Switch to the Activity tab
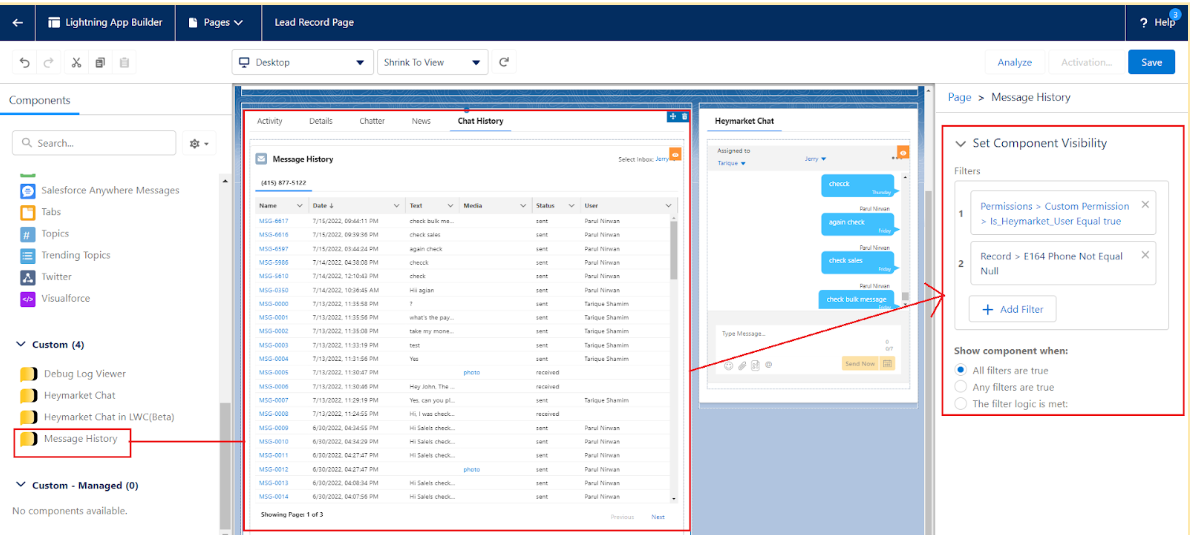Viewport: 1190px width, 535px height. (269, 121)
